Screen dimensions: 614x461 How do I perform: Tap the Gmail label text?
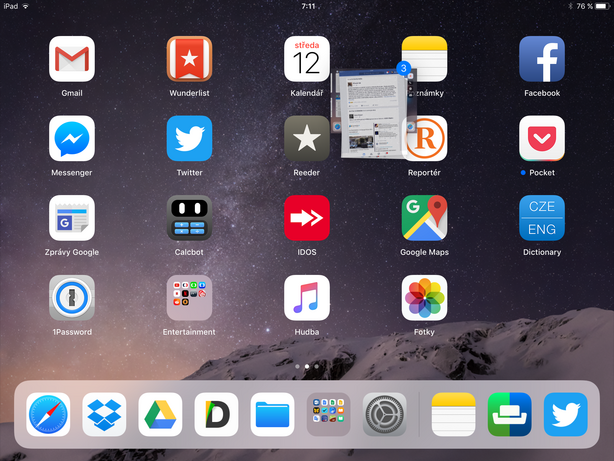coord(72,93)
